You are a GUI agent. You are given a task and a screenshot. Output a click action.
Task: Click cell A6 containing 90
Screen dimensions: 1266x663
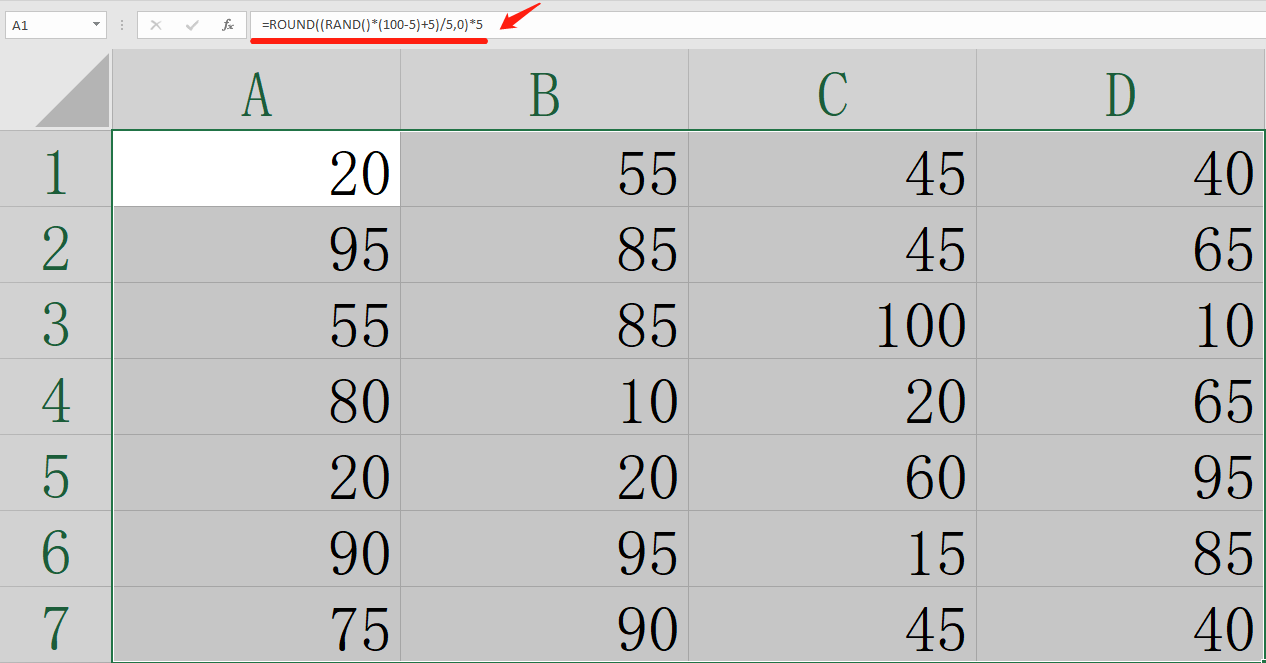(x=257, y=549)
